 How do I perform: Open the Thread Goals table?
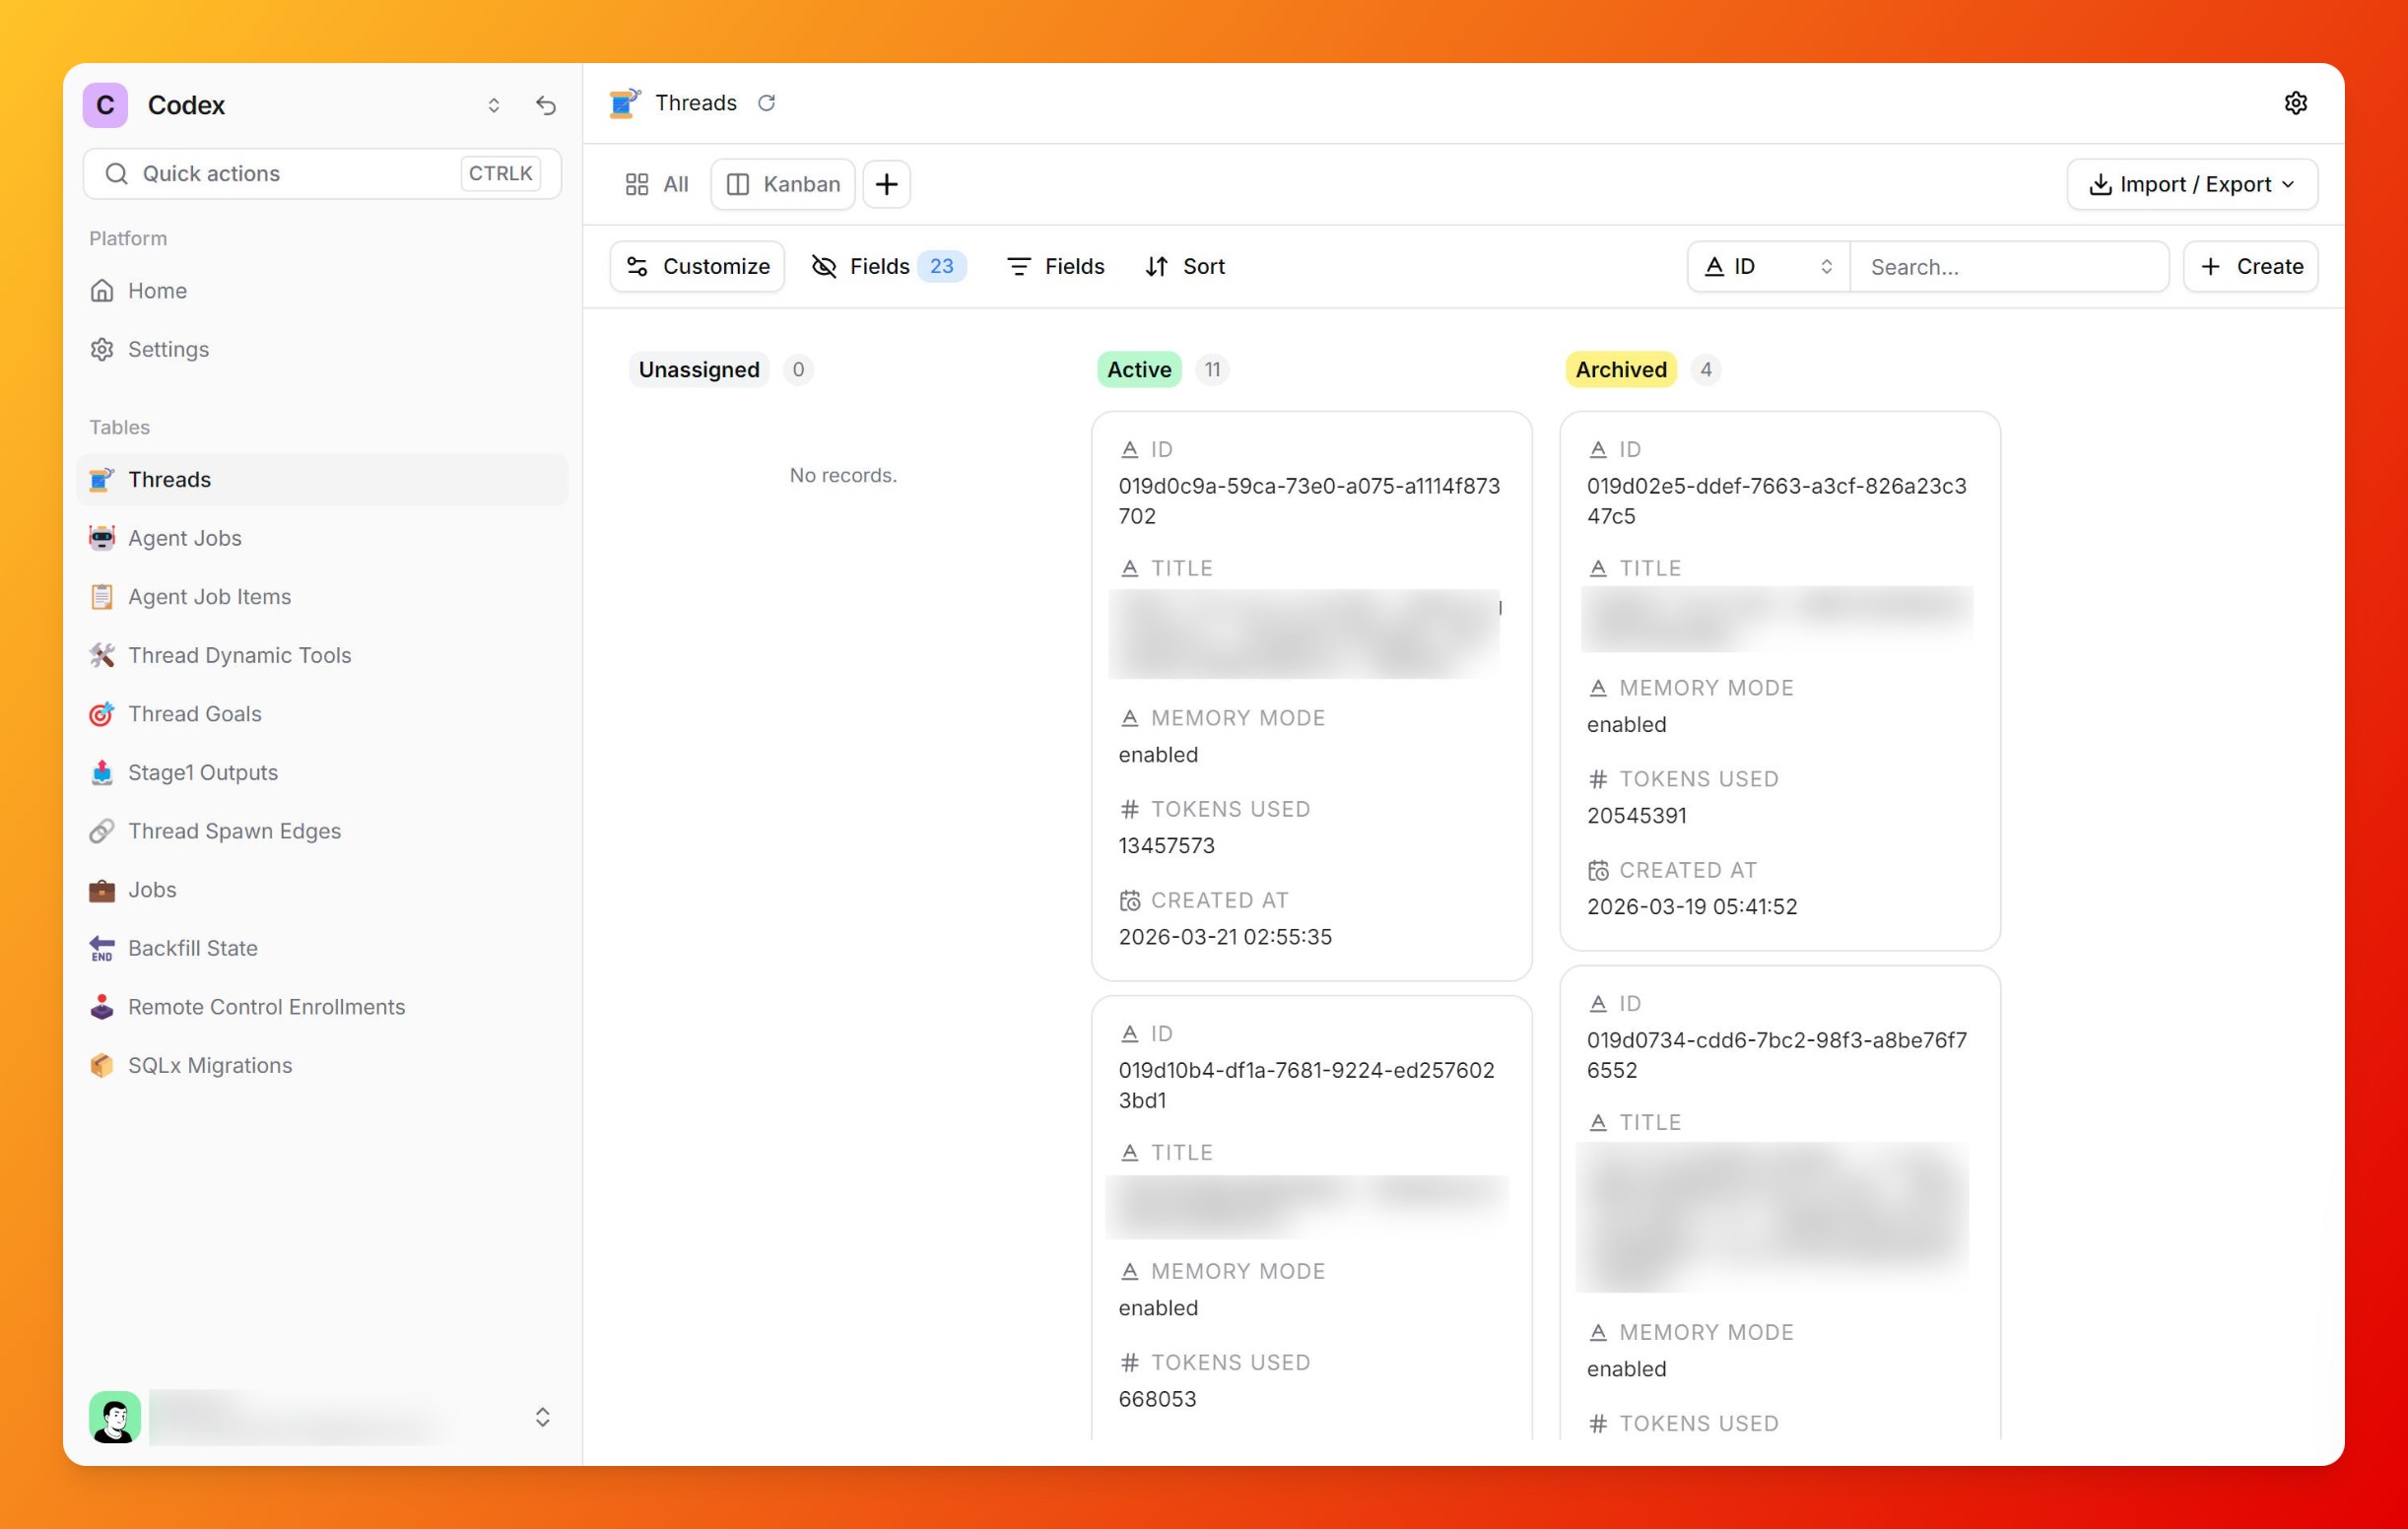point(322,714)
